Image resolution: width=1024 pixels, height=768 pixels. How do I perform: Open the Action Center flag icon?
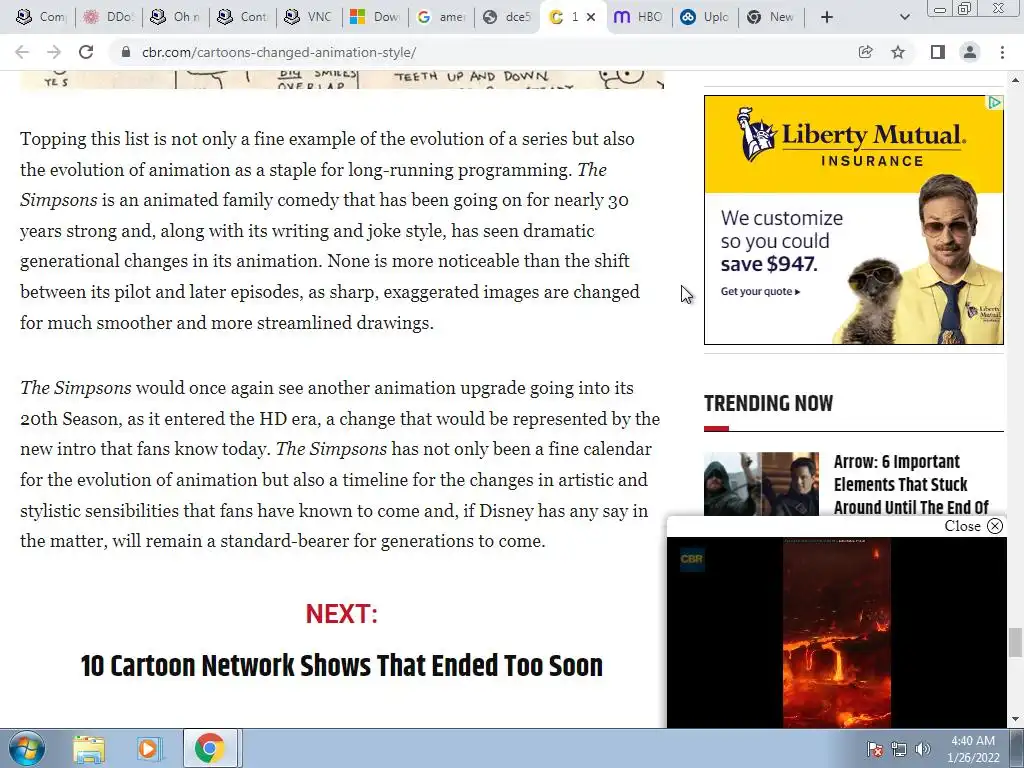pyautogui.click(x=874, y=749)
